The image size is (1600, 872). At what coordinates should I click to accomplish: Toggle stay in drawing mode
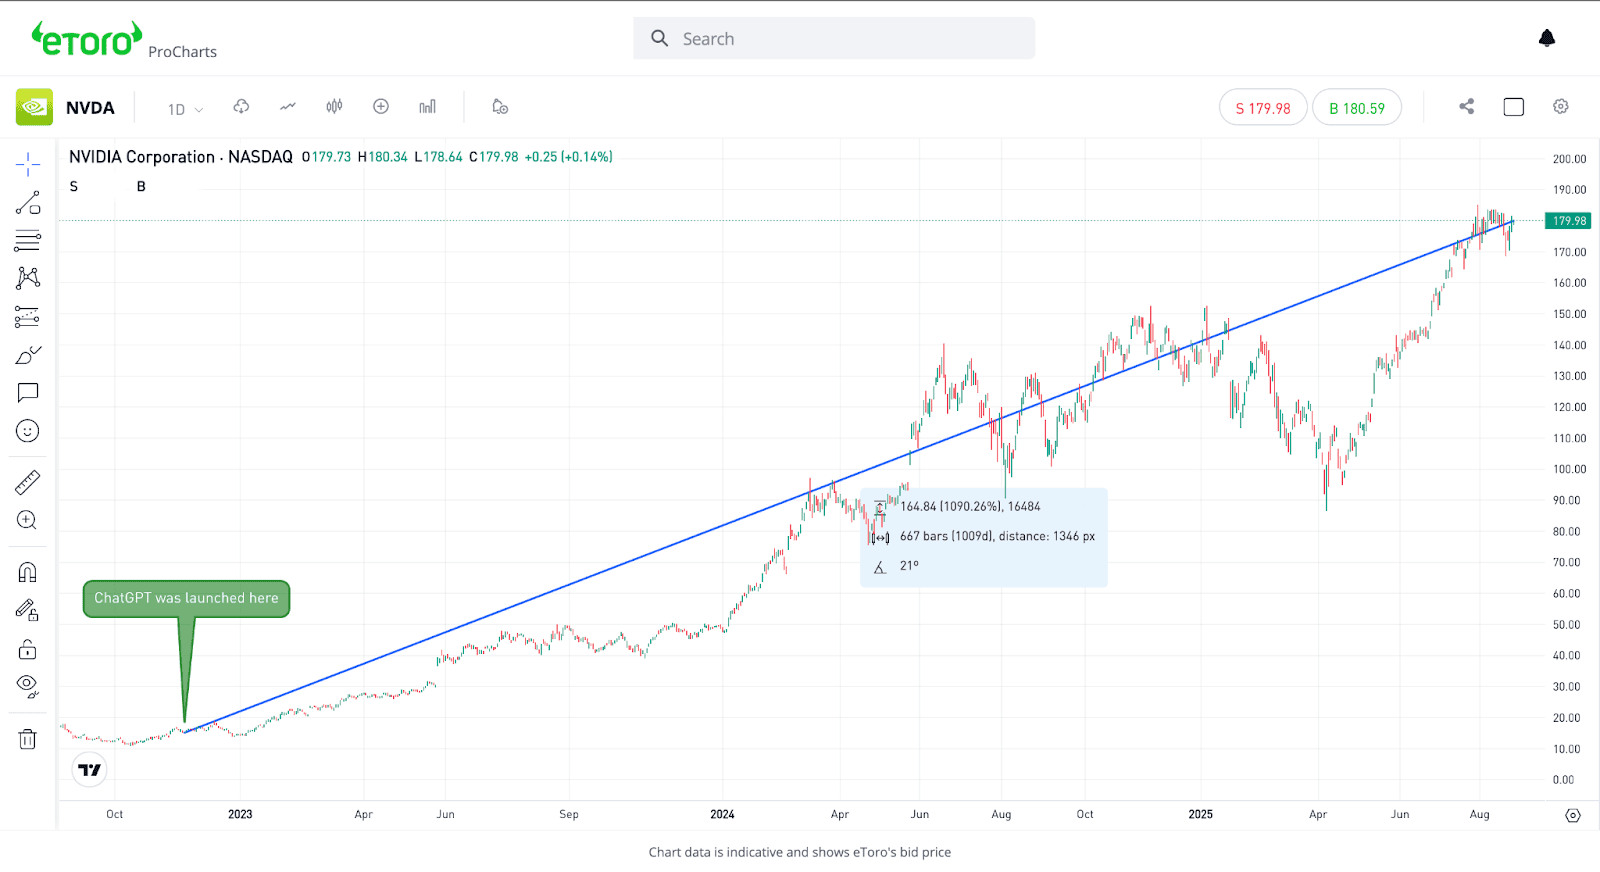tap(28, 610)
